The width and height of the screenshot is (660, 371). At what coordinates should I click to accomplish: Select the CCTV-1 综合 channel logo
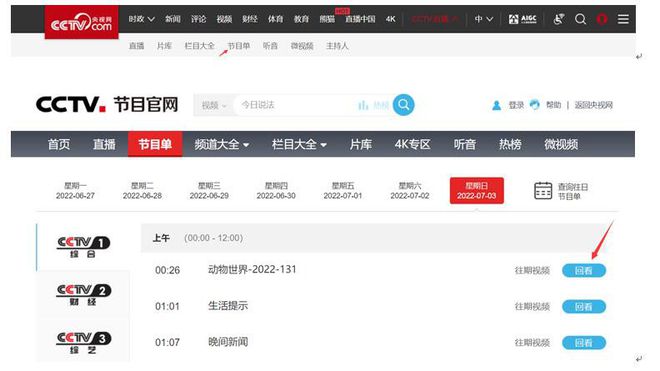(83, 247)
